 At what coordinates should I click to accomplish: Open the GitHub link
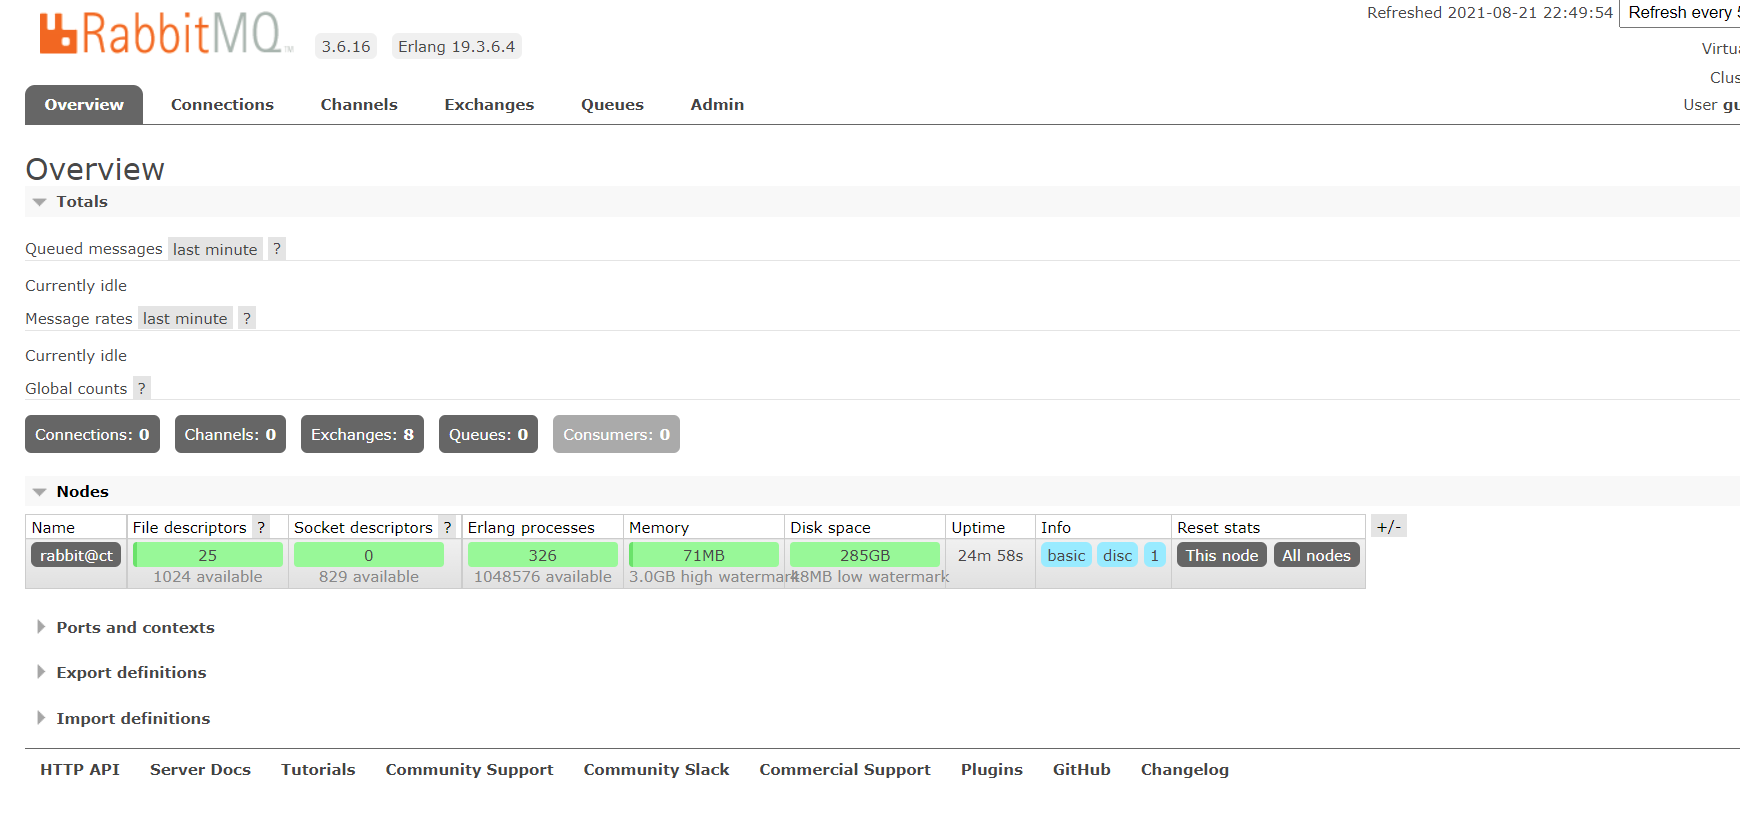coord(1081,769)
